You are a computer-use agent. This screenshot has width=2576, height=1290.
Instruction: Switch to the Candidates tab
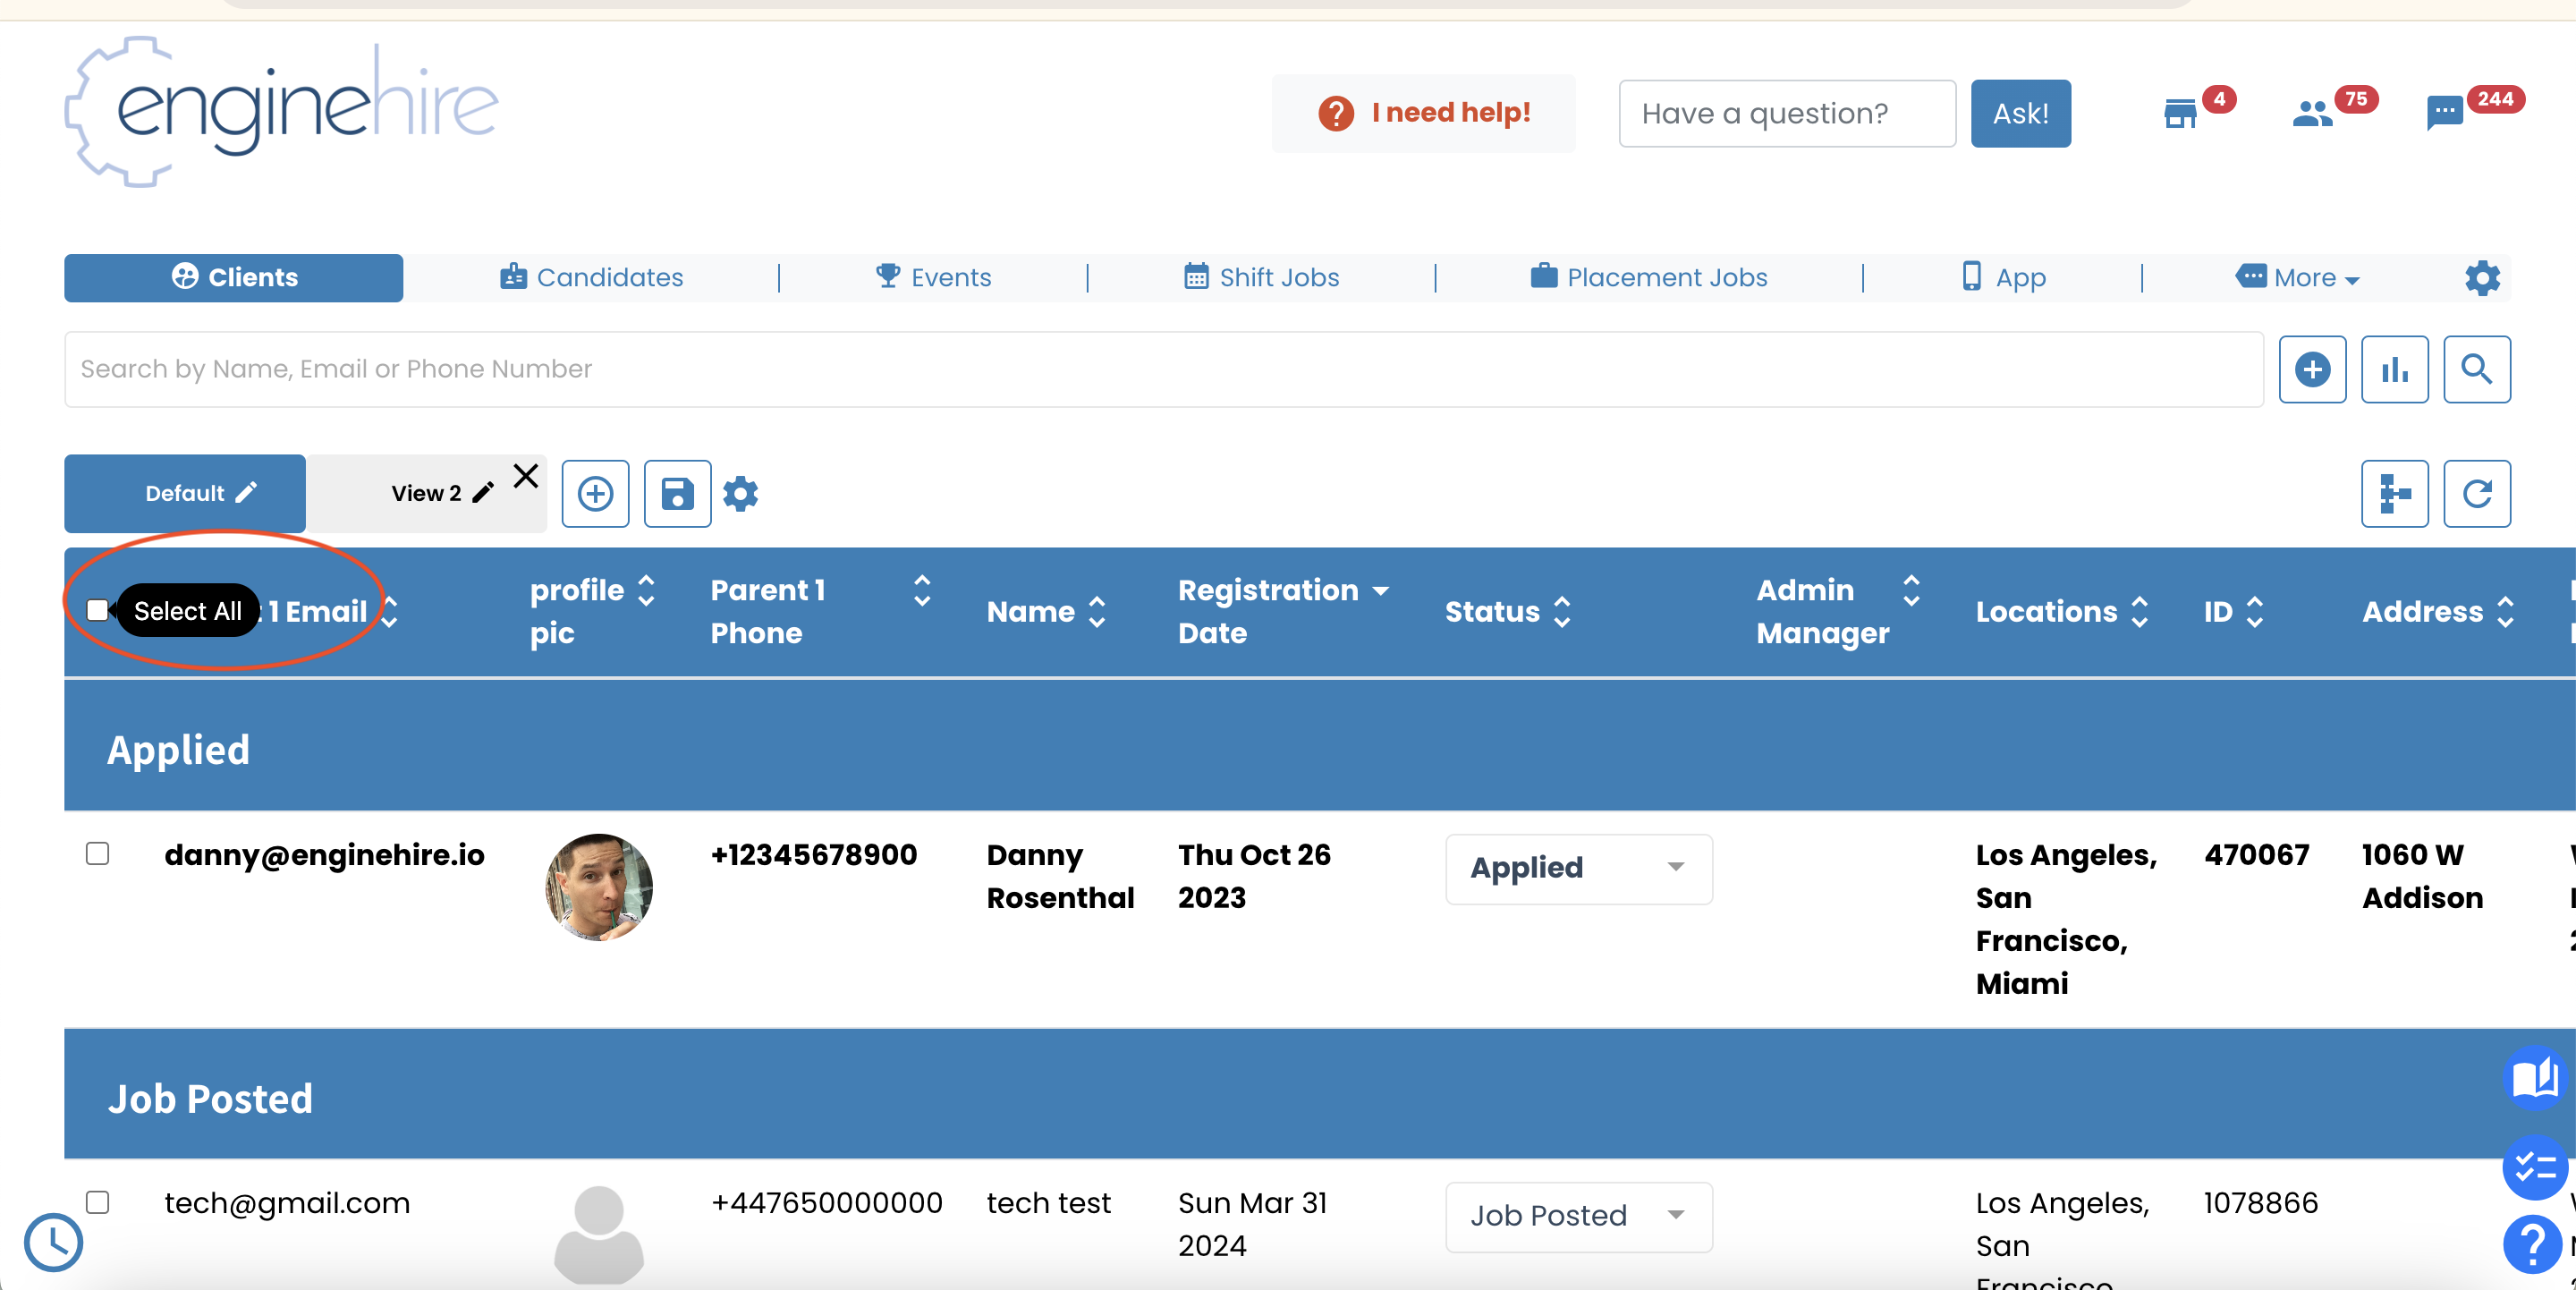point(591,277)
